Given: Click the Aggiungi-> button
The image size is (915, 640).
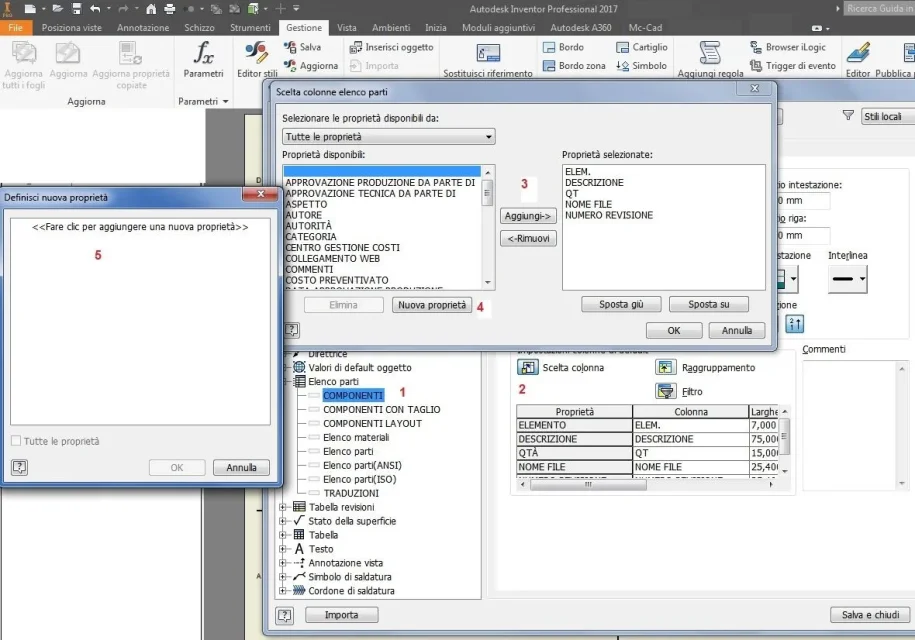Looking at the screenshot, I should pos(528,216).
